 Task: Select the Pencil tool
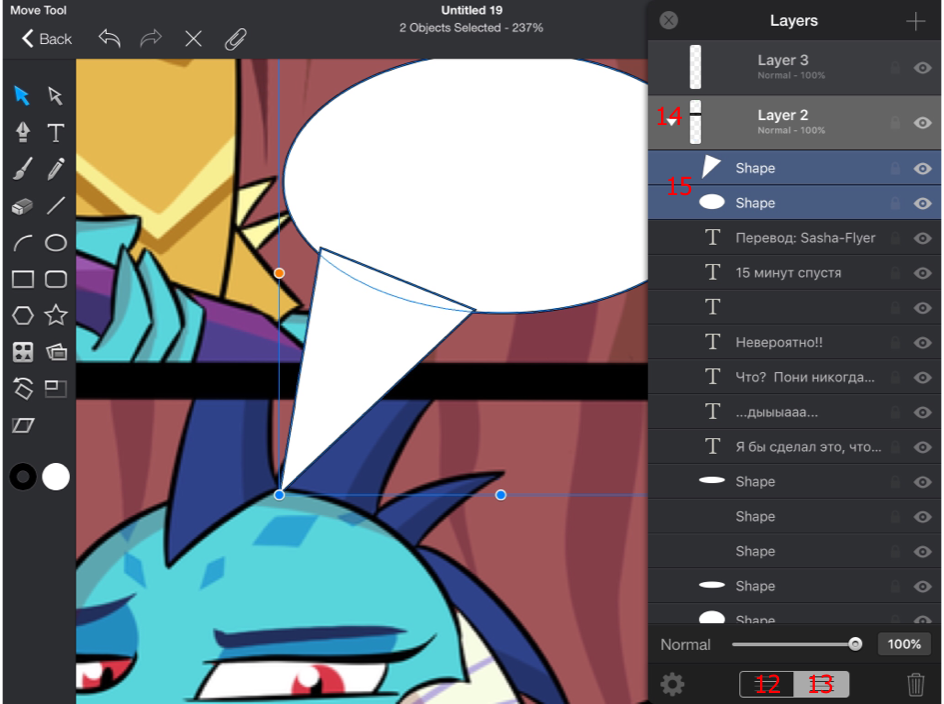pyautogui.click(x=55, y=169)
